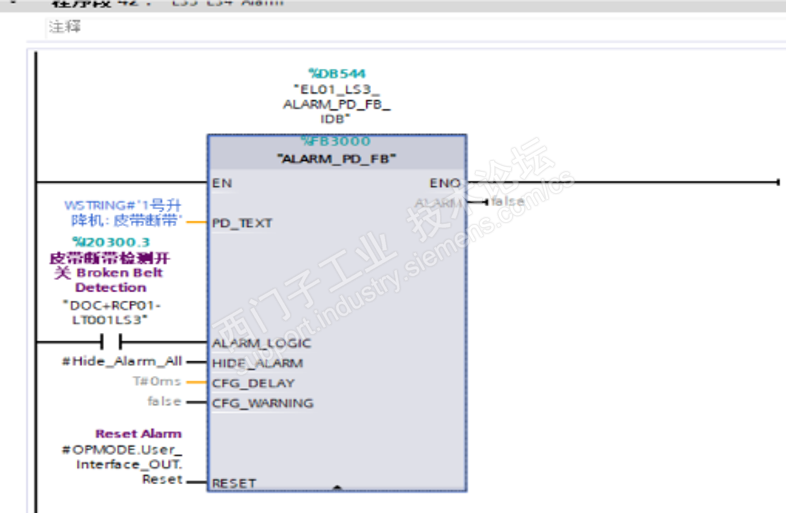Select the normally open contact

(x=111, y=342)
